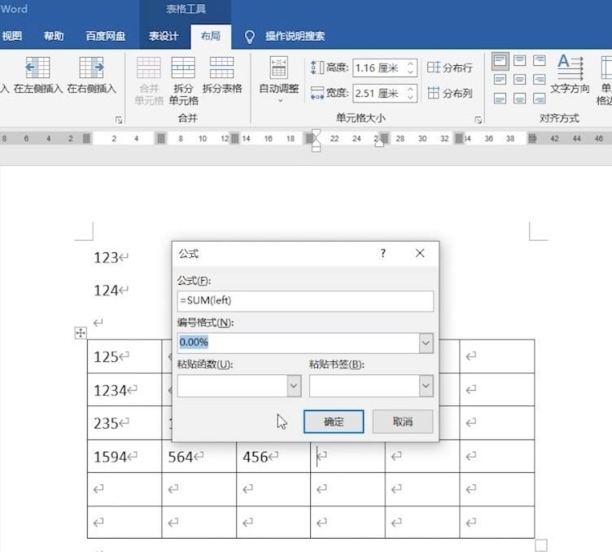Expand the 粘贴函数 dropdown
Image resolution: width=612 pixels, height=552 pixels.
294,386
